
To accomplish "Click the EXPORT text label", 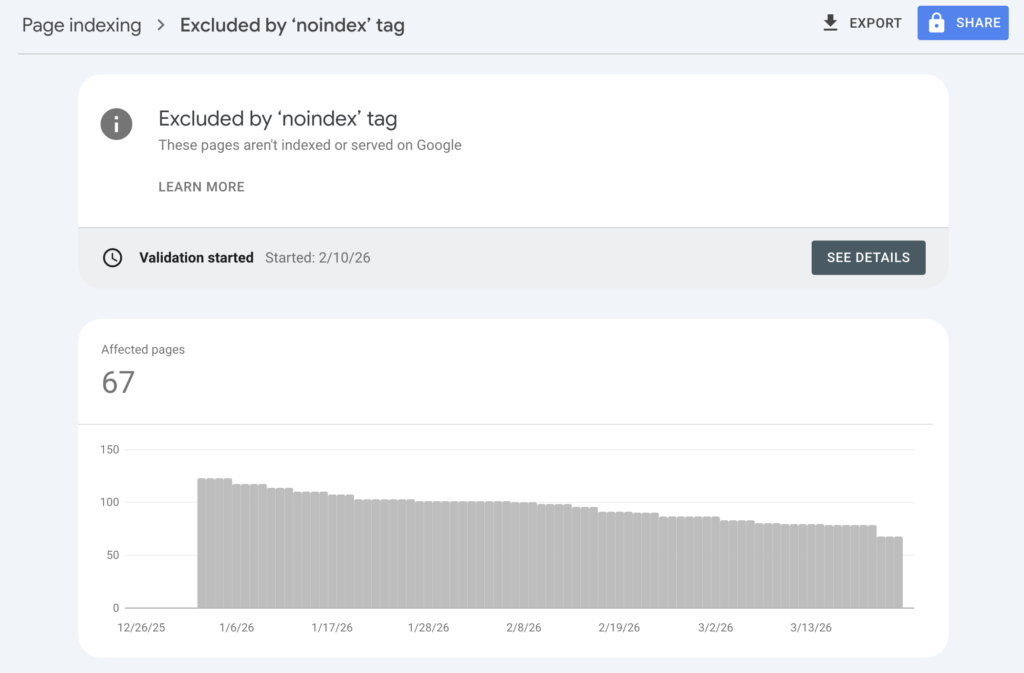I will 875,23.
